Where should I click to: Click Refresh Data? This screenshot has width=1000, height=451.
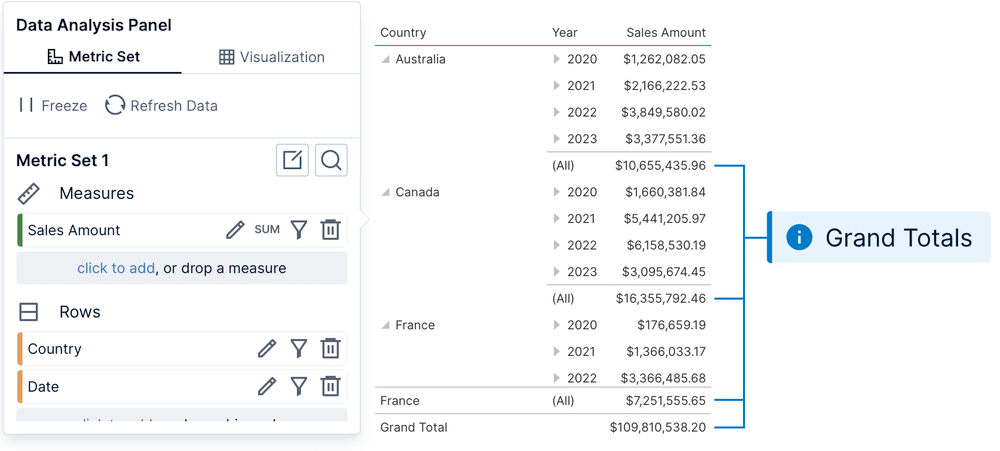click(161, 105)
